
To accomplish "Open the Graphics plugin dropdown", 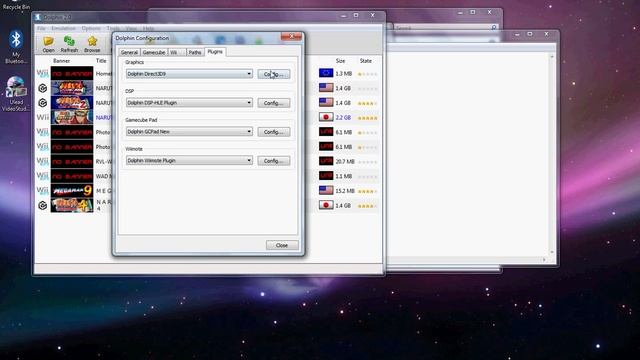I will [x=189, y=74].
